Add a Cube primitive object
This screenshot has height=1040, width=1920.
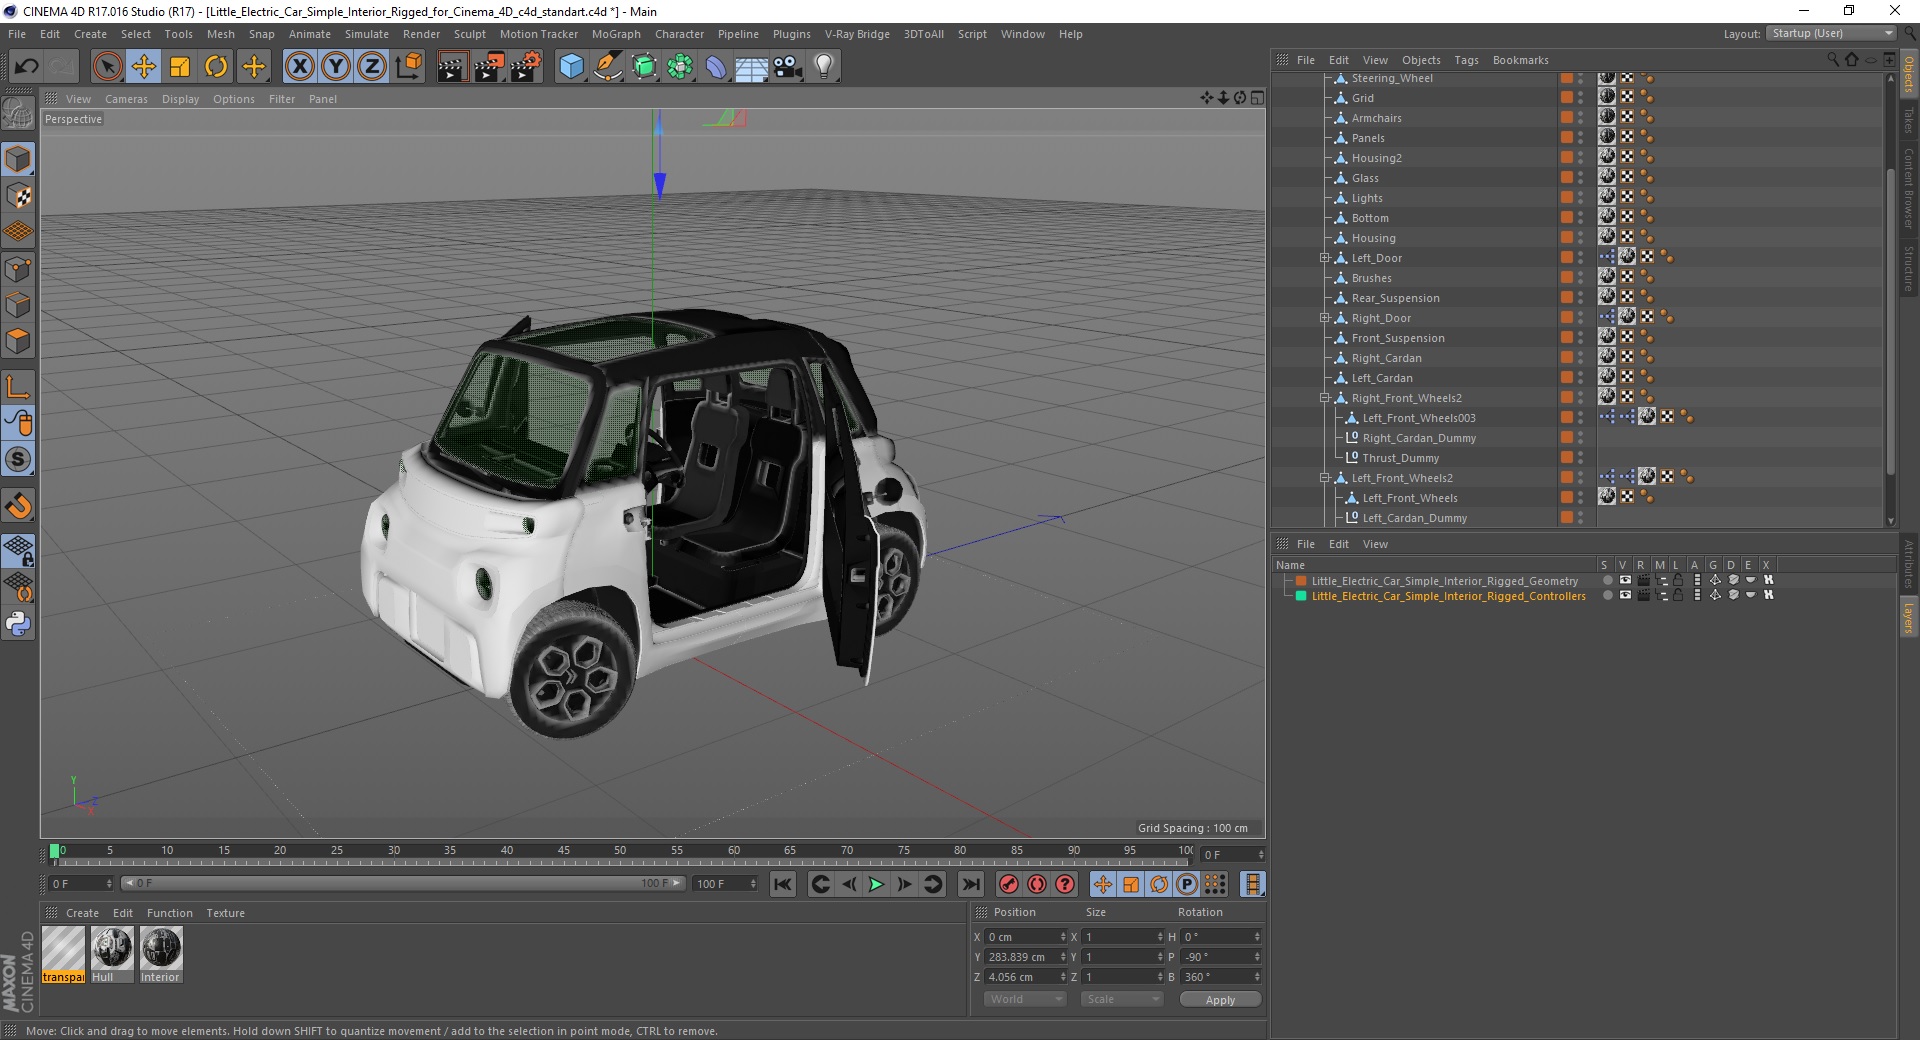(571, 67)
